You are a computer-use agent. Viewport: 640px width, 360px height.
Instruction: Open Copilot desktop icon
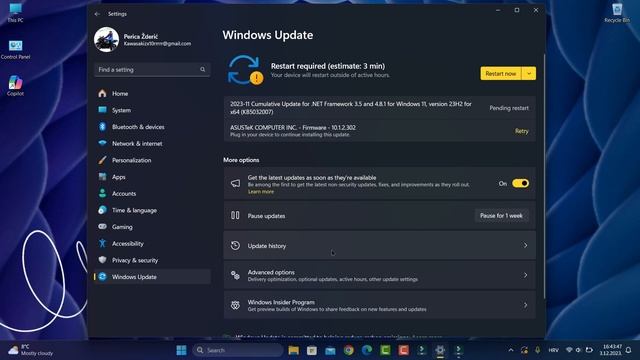click(15, 86)
